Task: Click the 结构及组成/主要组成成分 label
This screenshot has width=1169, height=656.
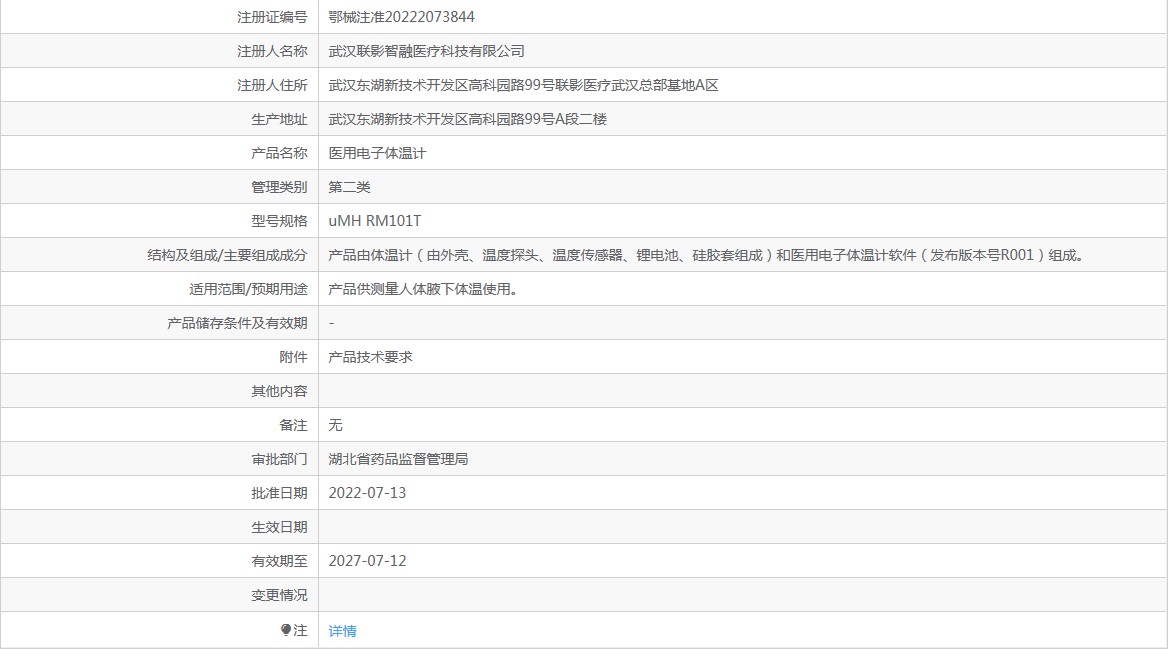Action: click(227, 256)
